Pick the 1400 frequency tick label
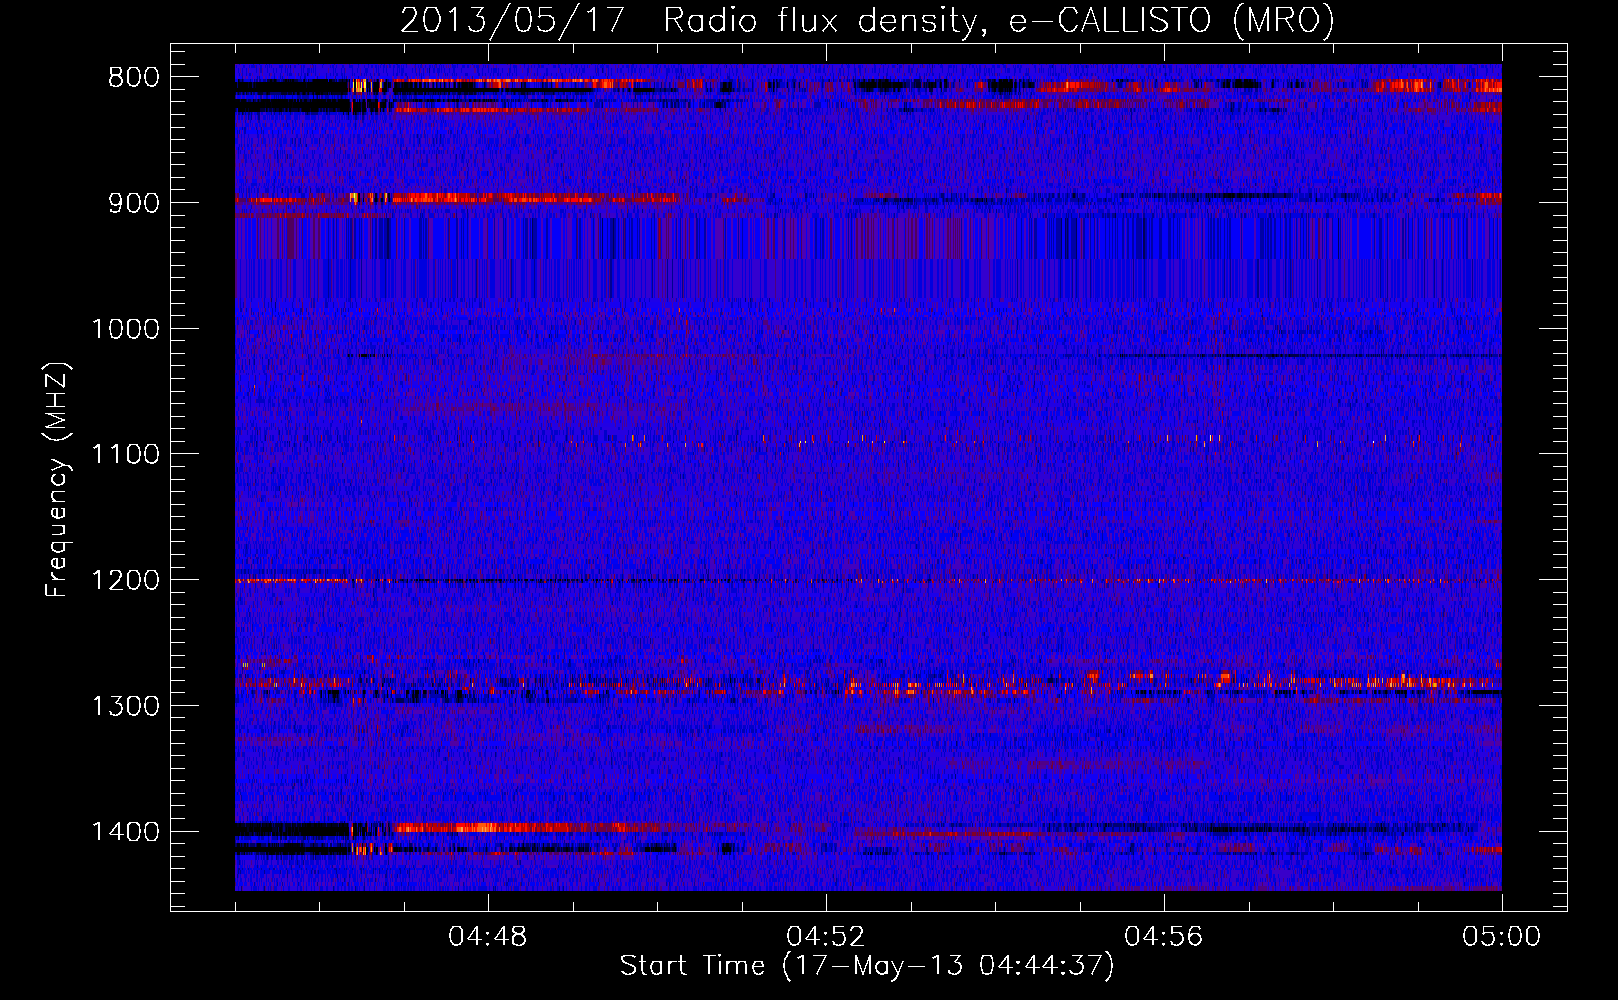 pos(125,832)
